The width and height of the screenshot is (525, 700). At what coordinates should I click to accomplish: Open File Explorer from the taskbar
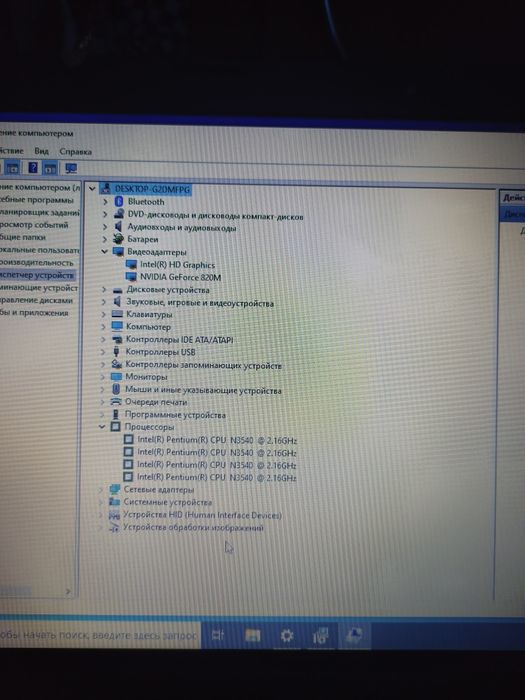pos(252,635)
